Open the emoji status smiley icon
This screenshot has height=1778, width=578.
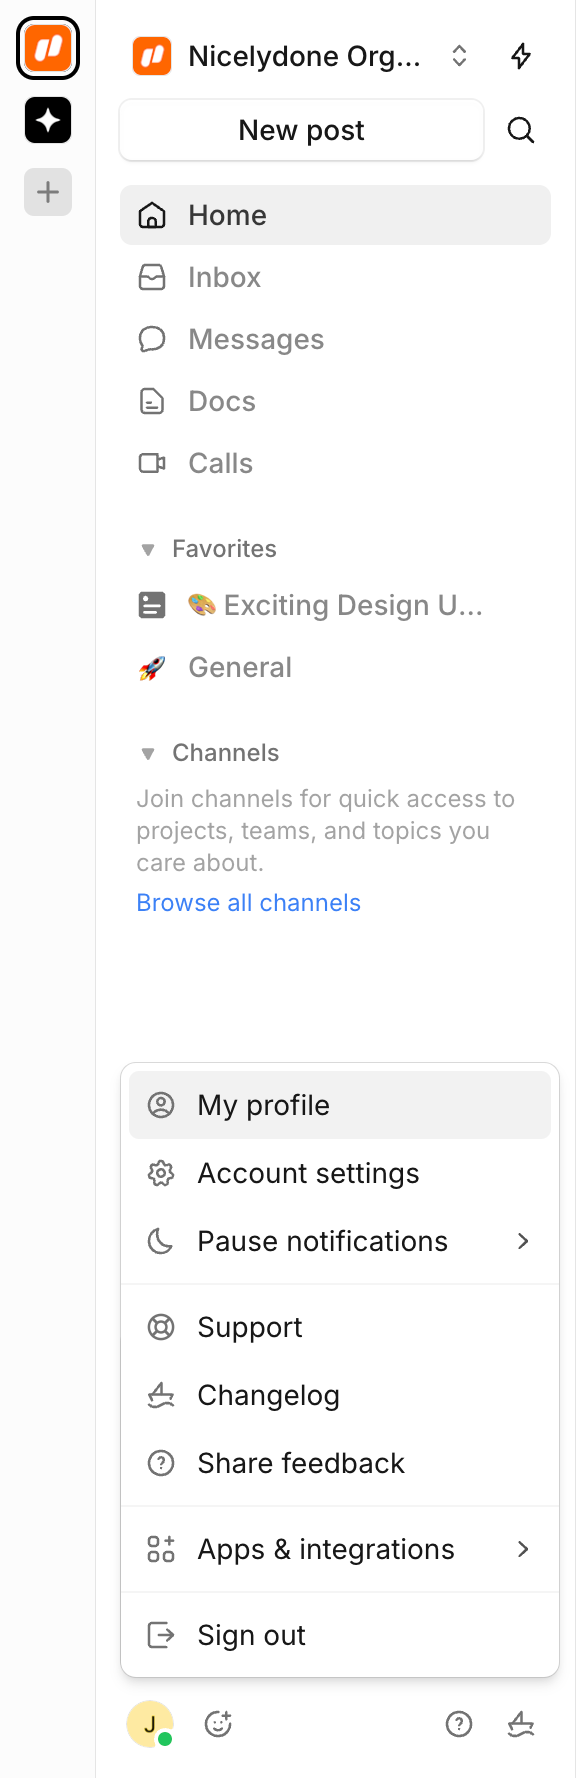point(218,1724)
